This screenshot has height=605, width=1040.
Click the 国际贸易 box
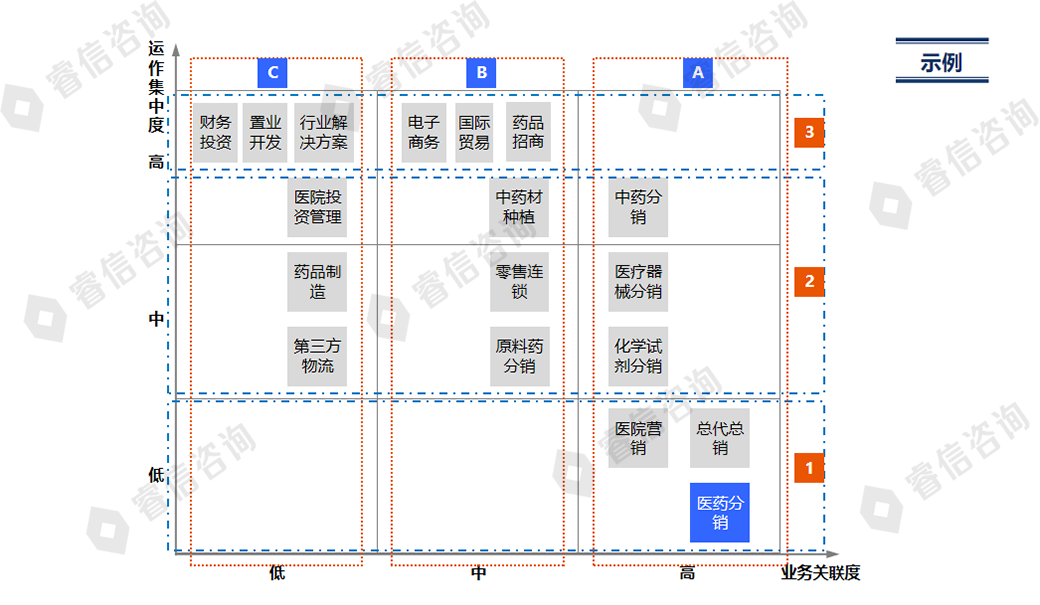(474, 132)
